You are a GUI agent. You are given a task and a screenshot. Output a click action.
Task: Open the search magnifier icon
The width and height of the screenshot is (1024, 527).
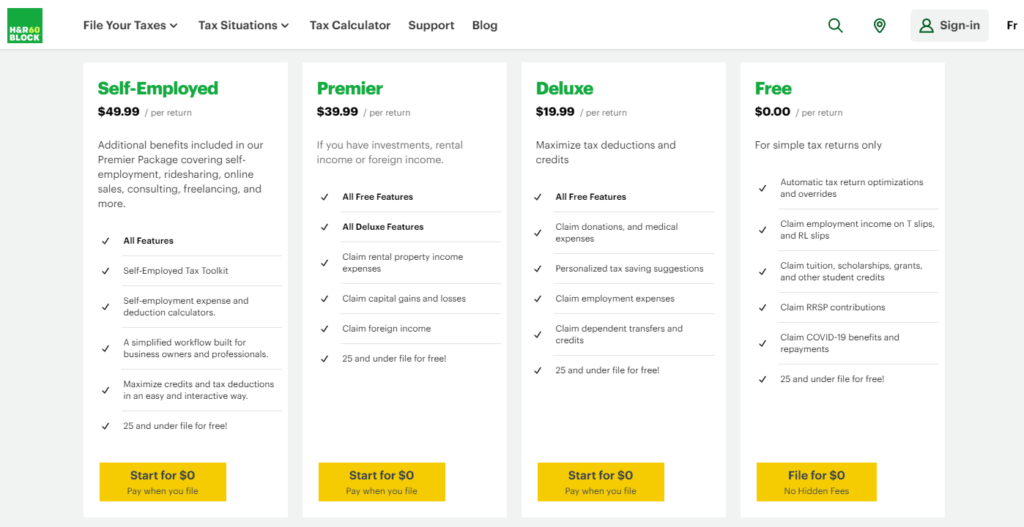coord(835,25)
